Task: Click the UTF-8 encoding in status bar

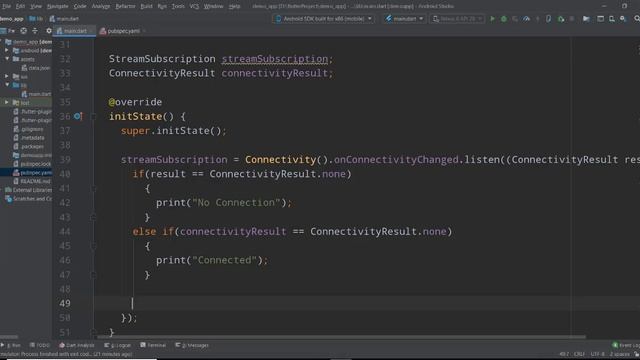Action: (597, 354)
